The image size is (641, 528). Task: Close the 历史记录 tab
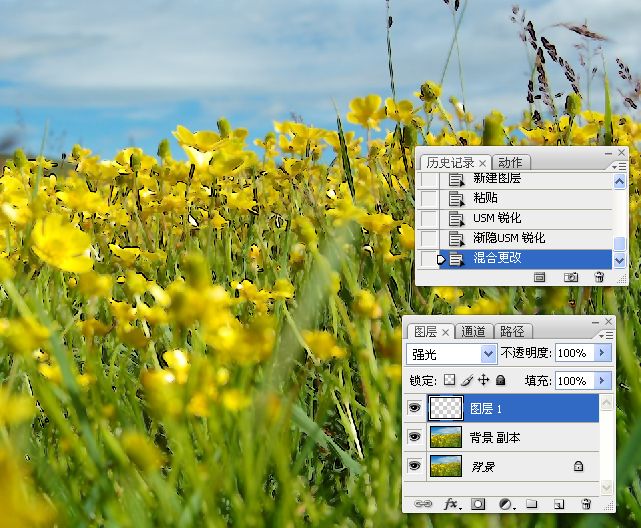click(482, 163)
